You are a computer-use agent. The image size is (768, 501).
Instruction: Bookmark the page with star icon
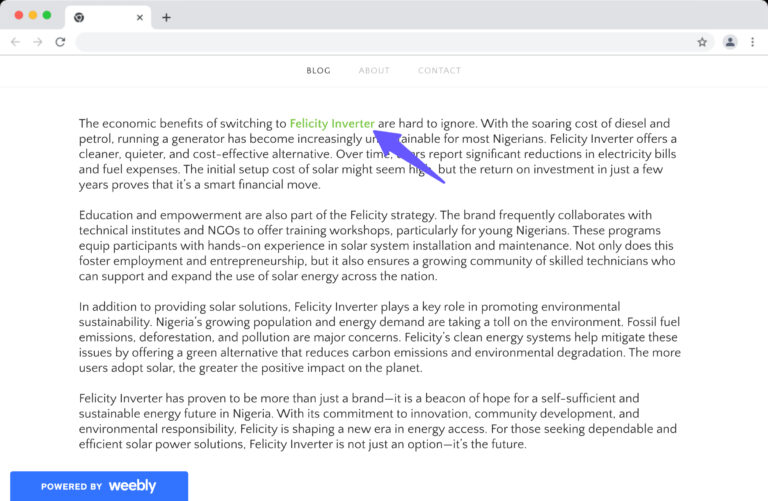point(702,42)
